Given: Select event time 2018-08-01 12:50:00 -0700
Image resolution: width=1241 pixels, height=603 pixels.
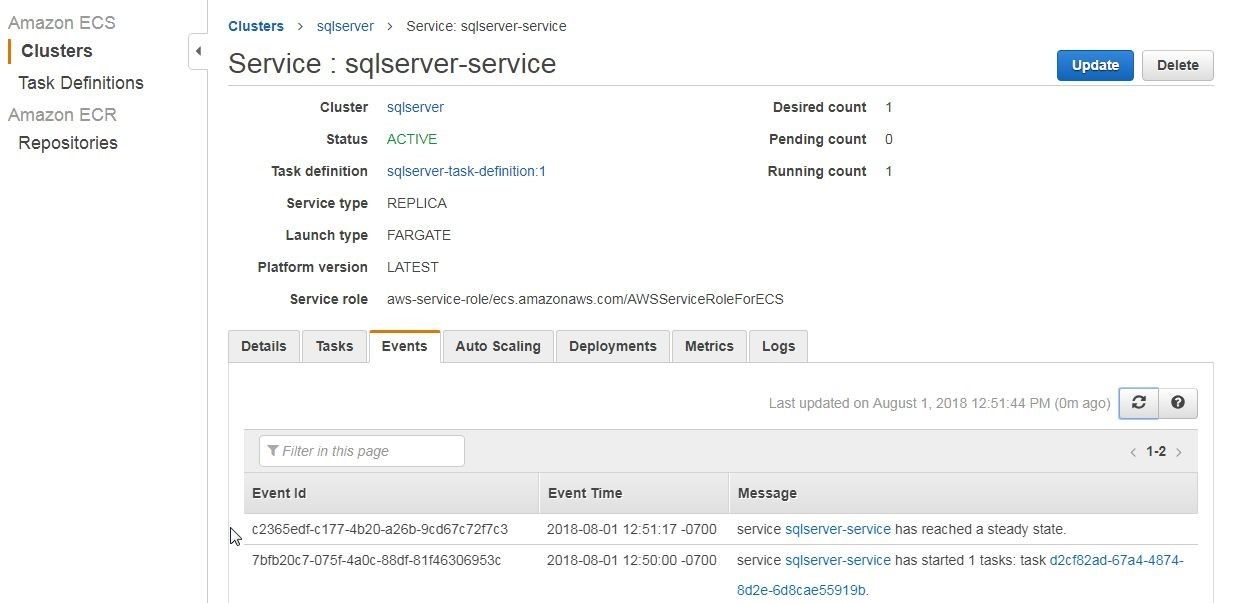Looking at the screenshot, I should [632, 560].
